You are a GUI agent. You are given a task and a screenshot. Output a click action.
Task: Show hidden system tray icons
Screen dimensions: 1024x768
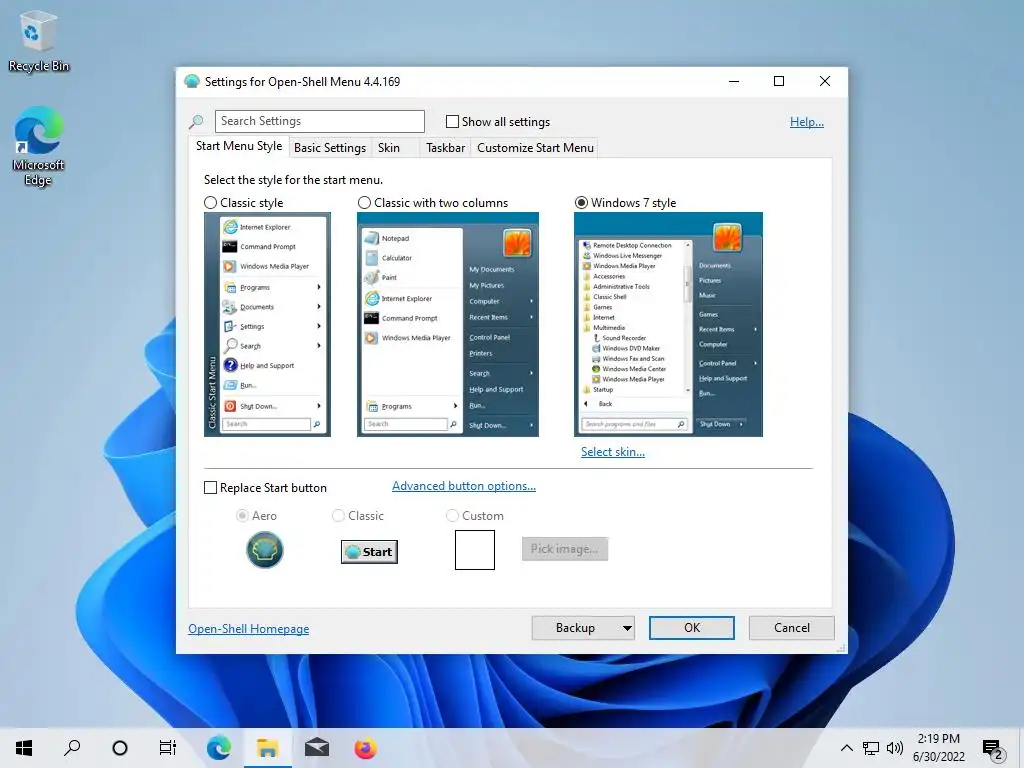point(846,748)
